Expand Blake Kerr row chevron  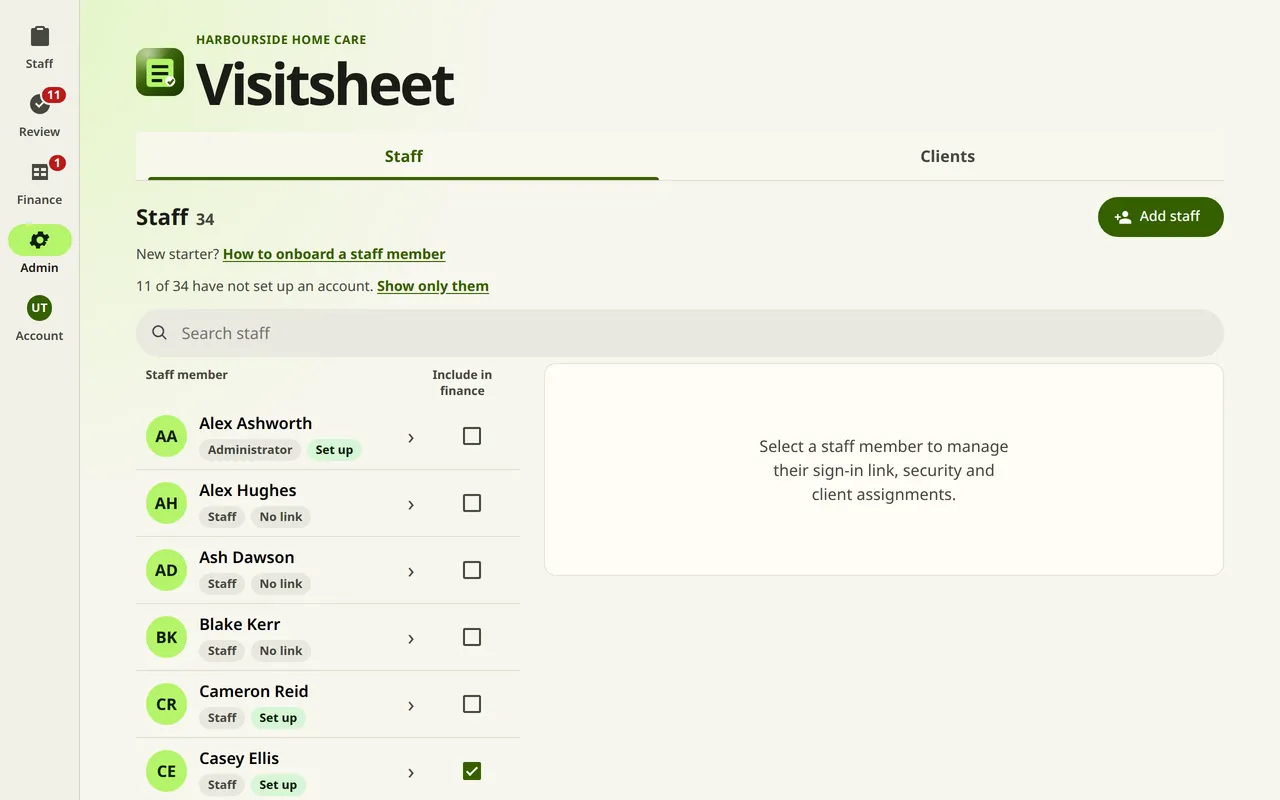[410, 639]
